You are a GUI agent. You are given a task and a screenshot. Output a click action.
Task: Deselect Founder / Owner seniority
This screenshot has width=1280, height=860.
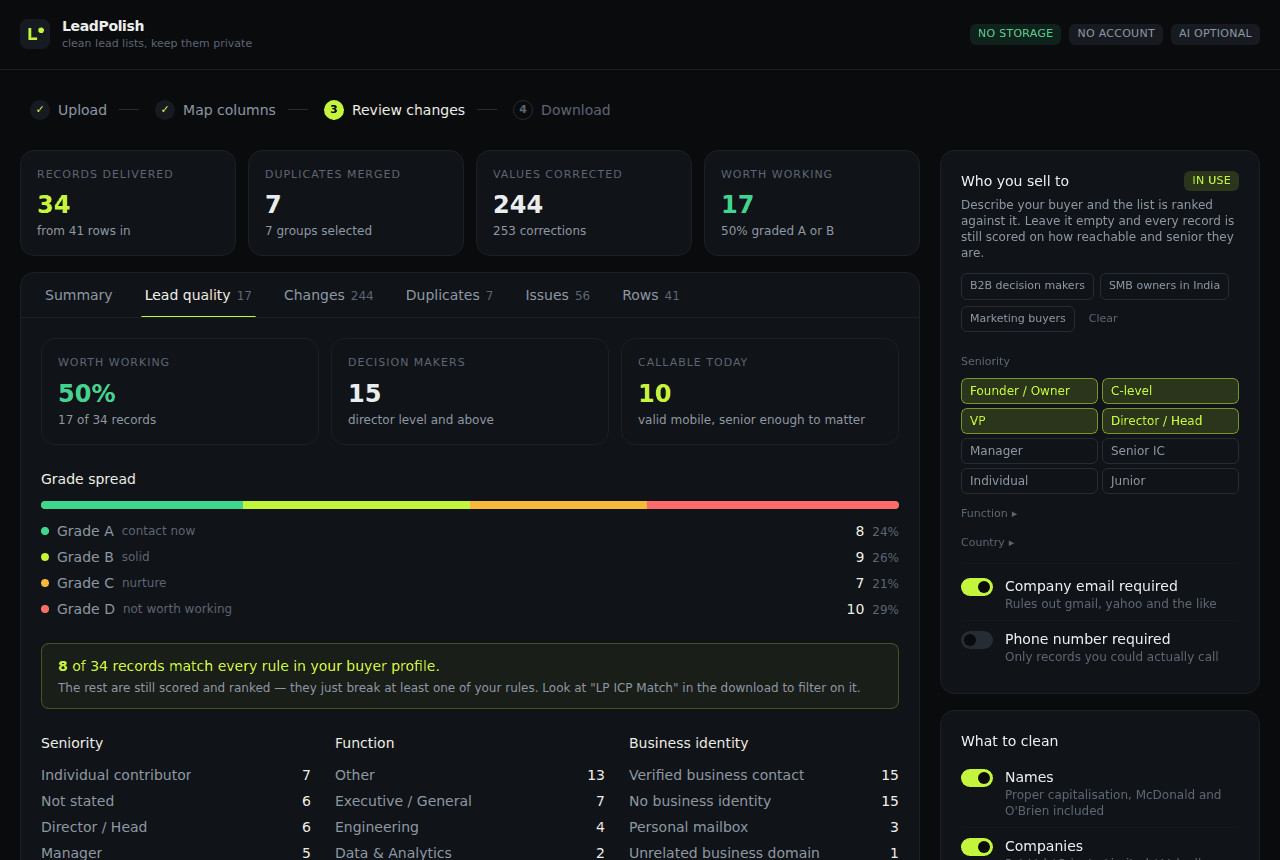click(x=1029, y=391)
